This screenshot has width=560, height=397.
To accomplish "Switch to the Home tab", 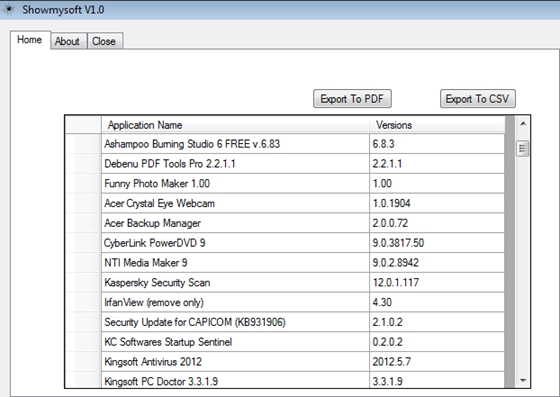I will tap(30, 40).
